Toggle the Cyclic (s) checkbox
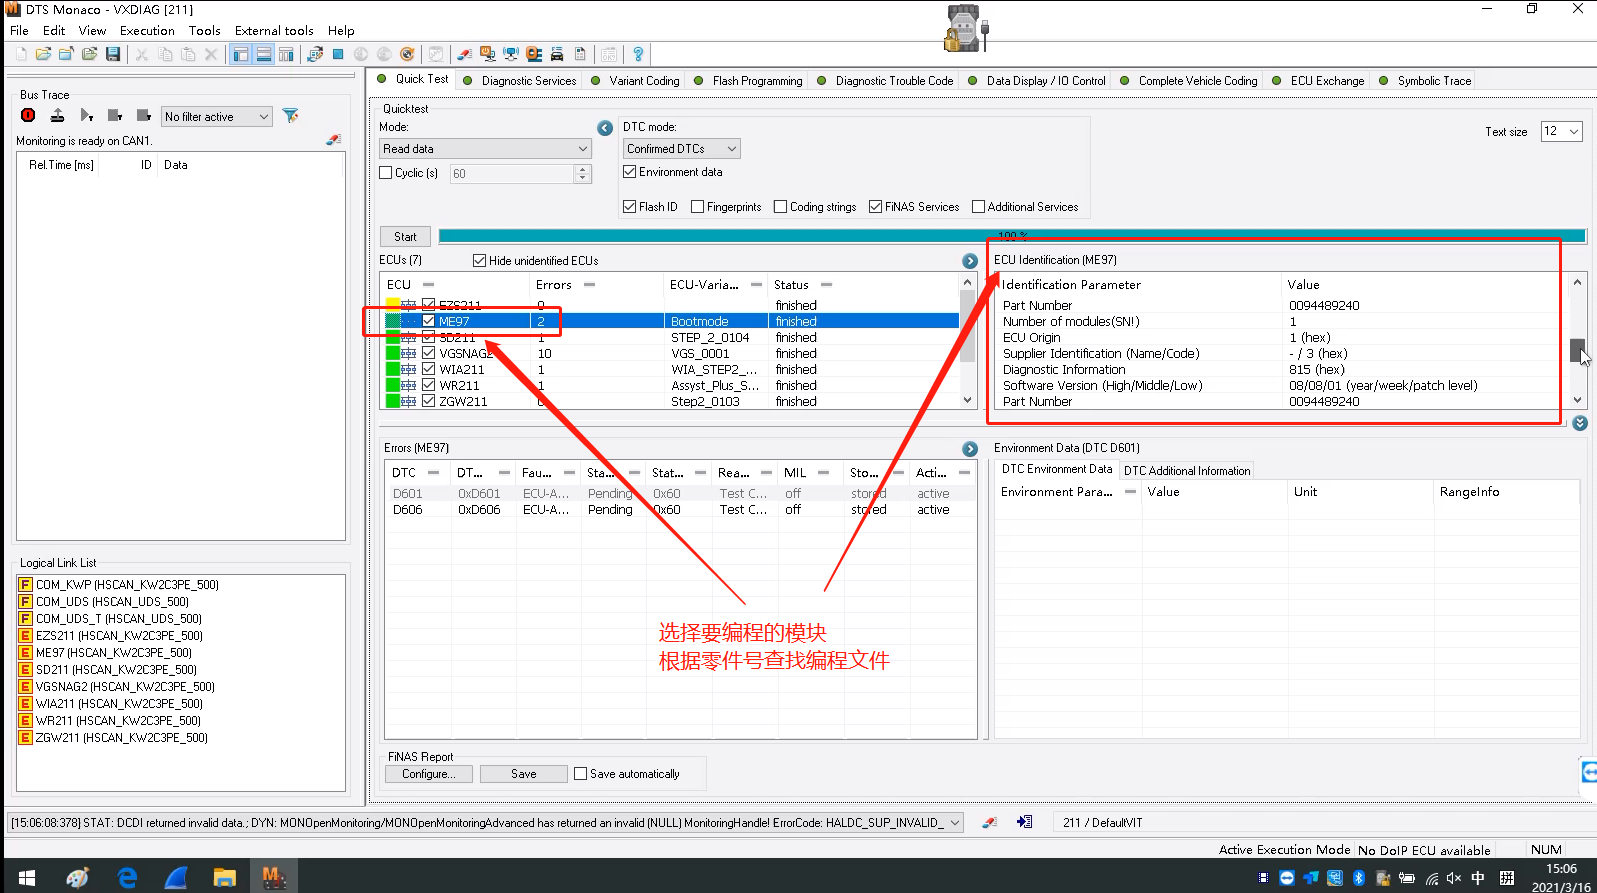The height and width of the screenshot is (893, 1597). [x=386, y=173]
